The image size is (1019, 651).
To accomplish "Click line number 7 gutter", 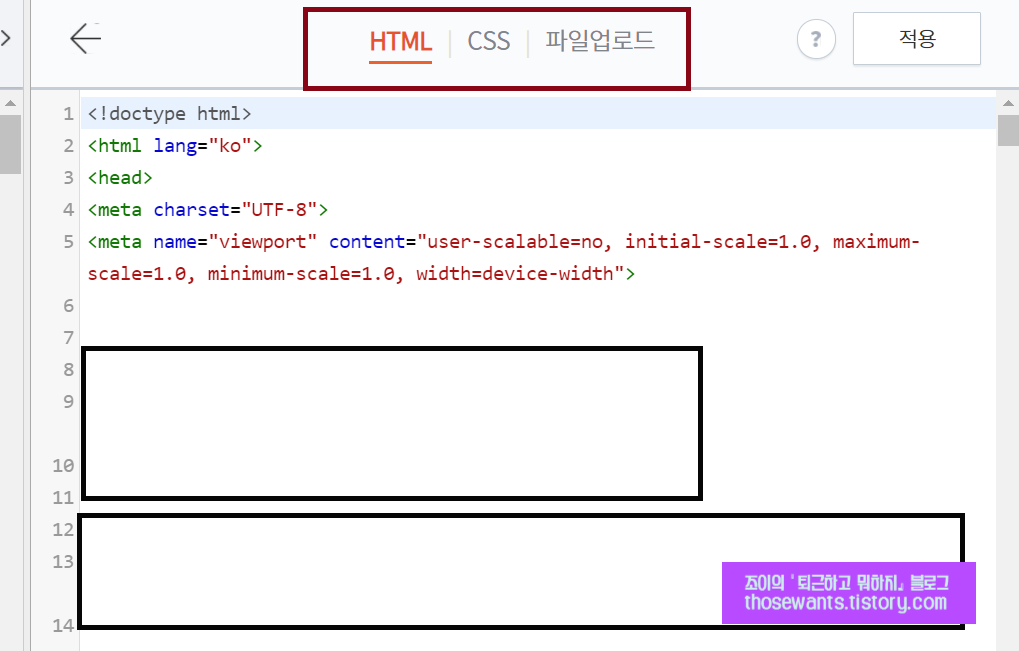I will pos(67,337).
